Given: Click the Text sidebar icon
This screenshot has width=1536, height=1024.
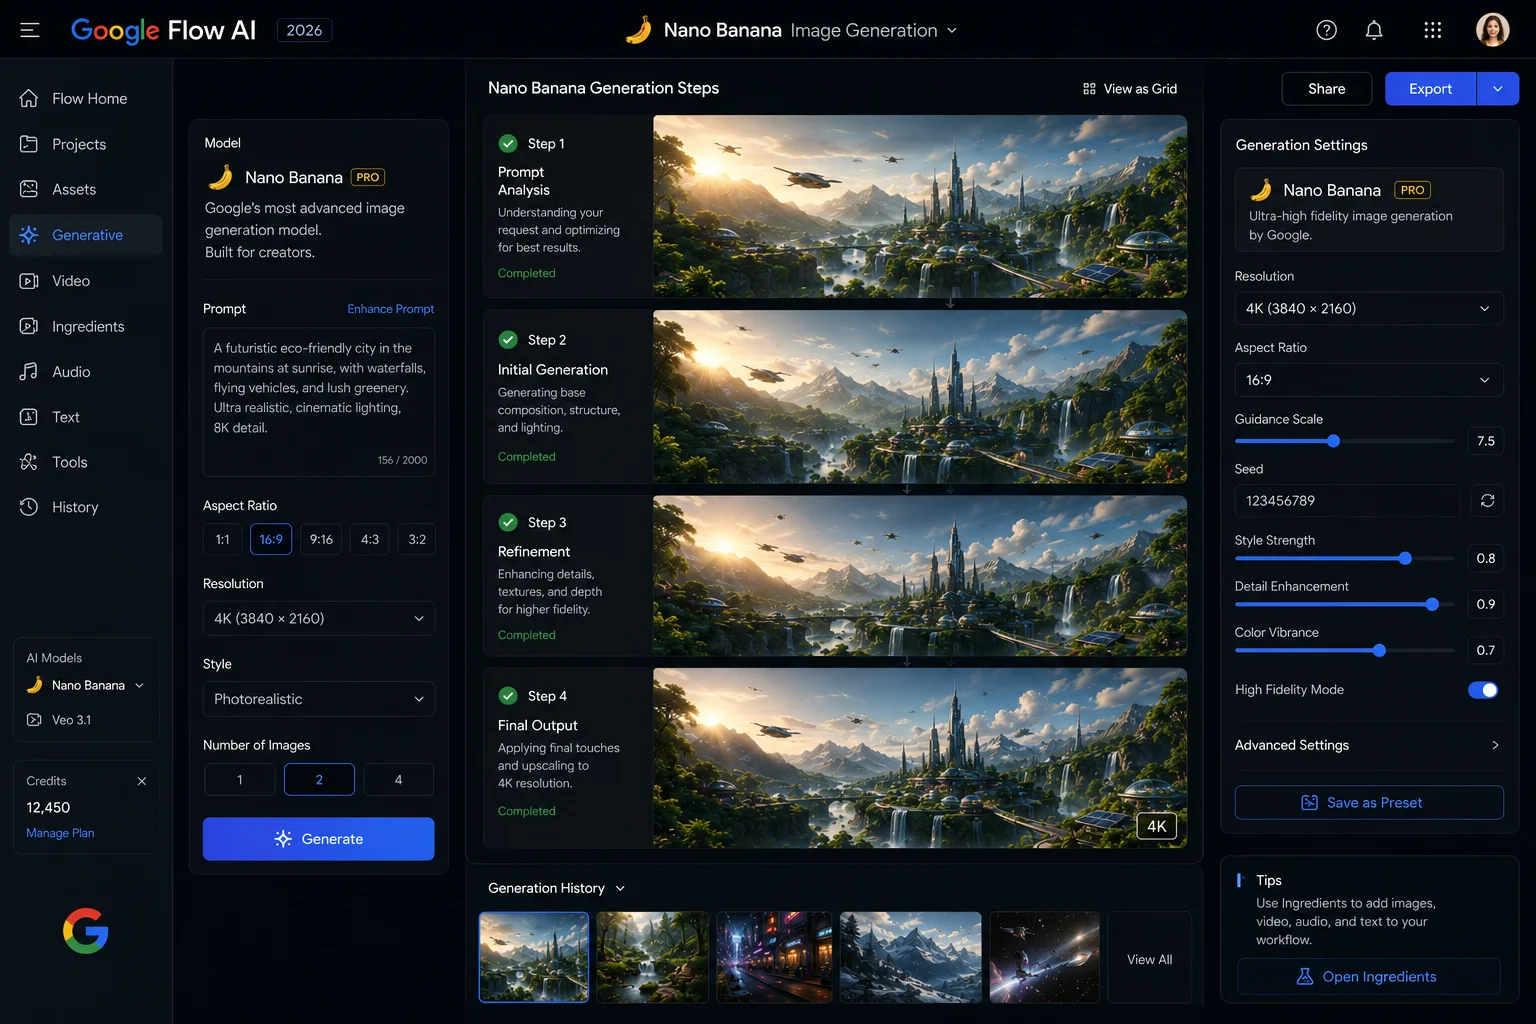Looking at the screenshot, I should (x=29, y=417).
